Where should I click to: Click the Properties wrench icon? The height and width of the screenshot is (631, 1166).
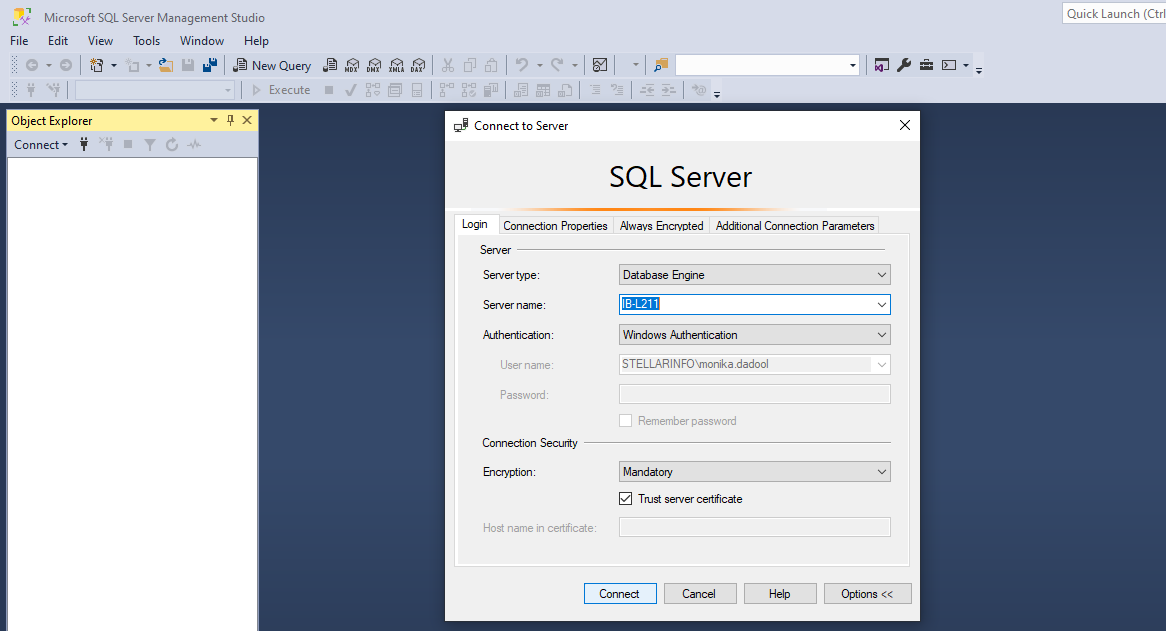coord(904,65)
